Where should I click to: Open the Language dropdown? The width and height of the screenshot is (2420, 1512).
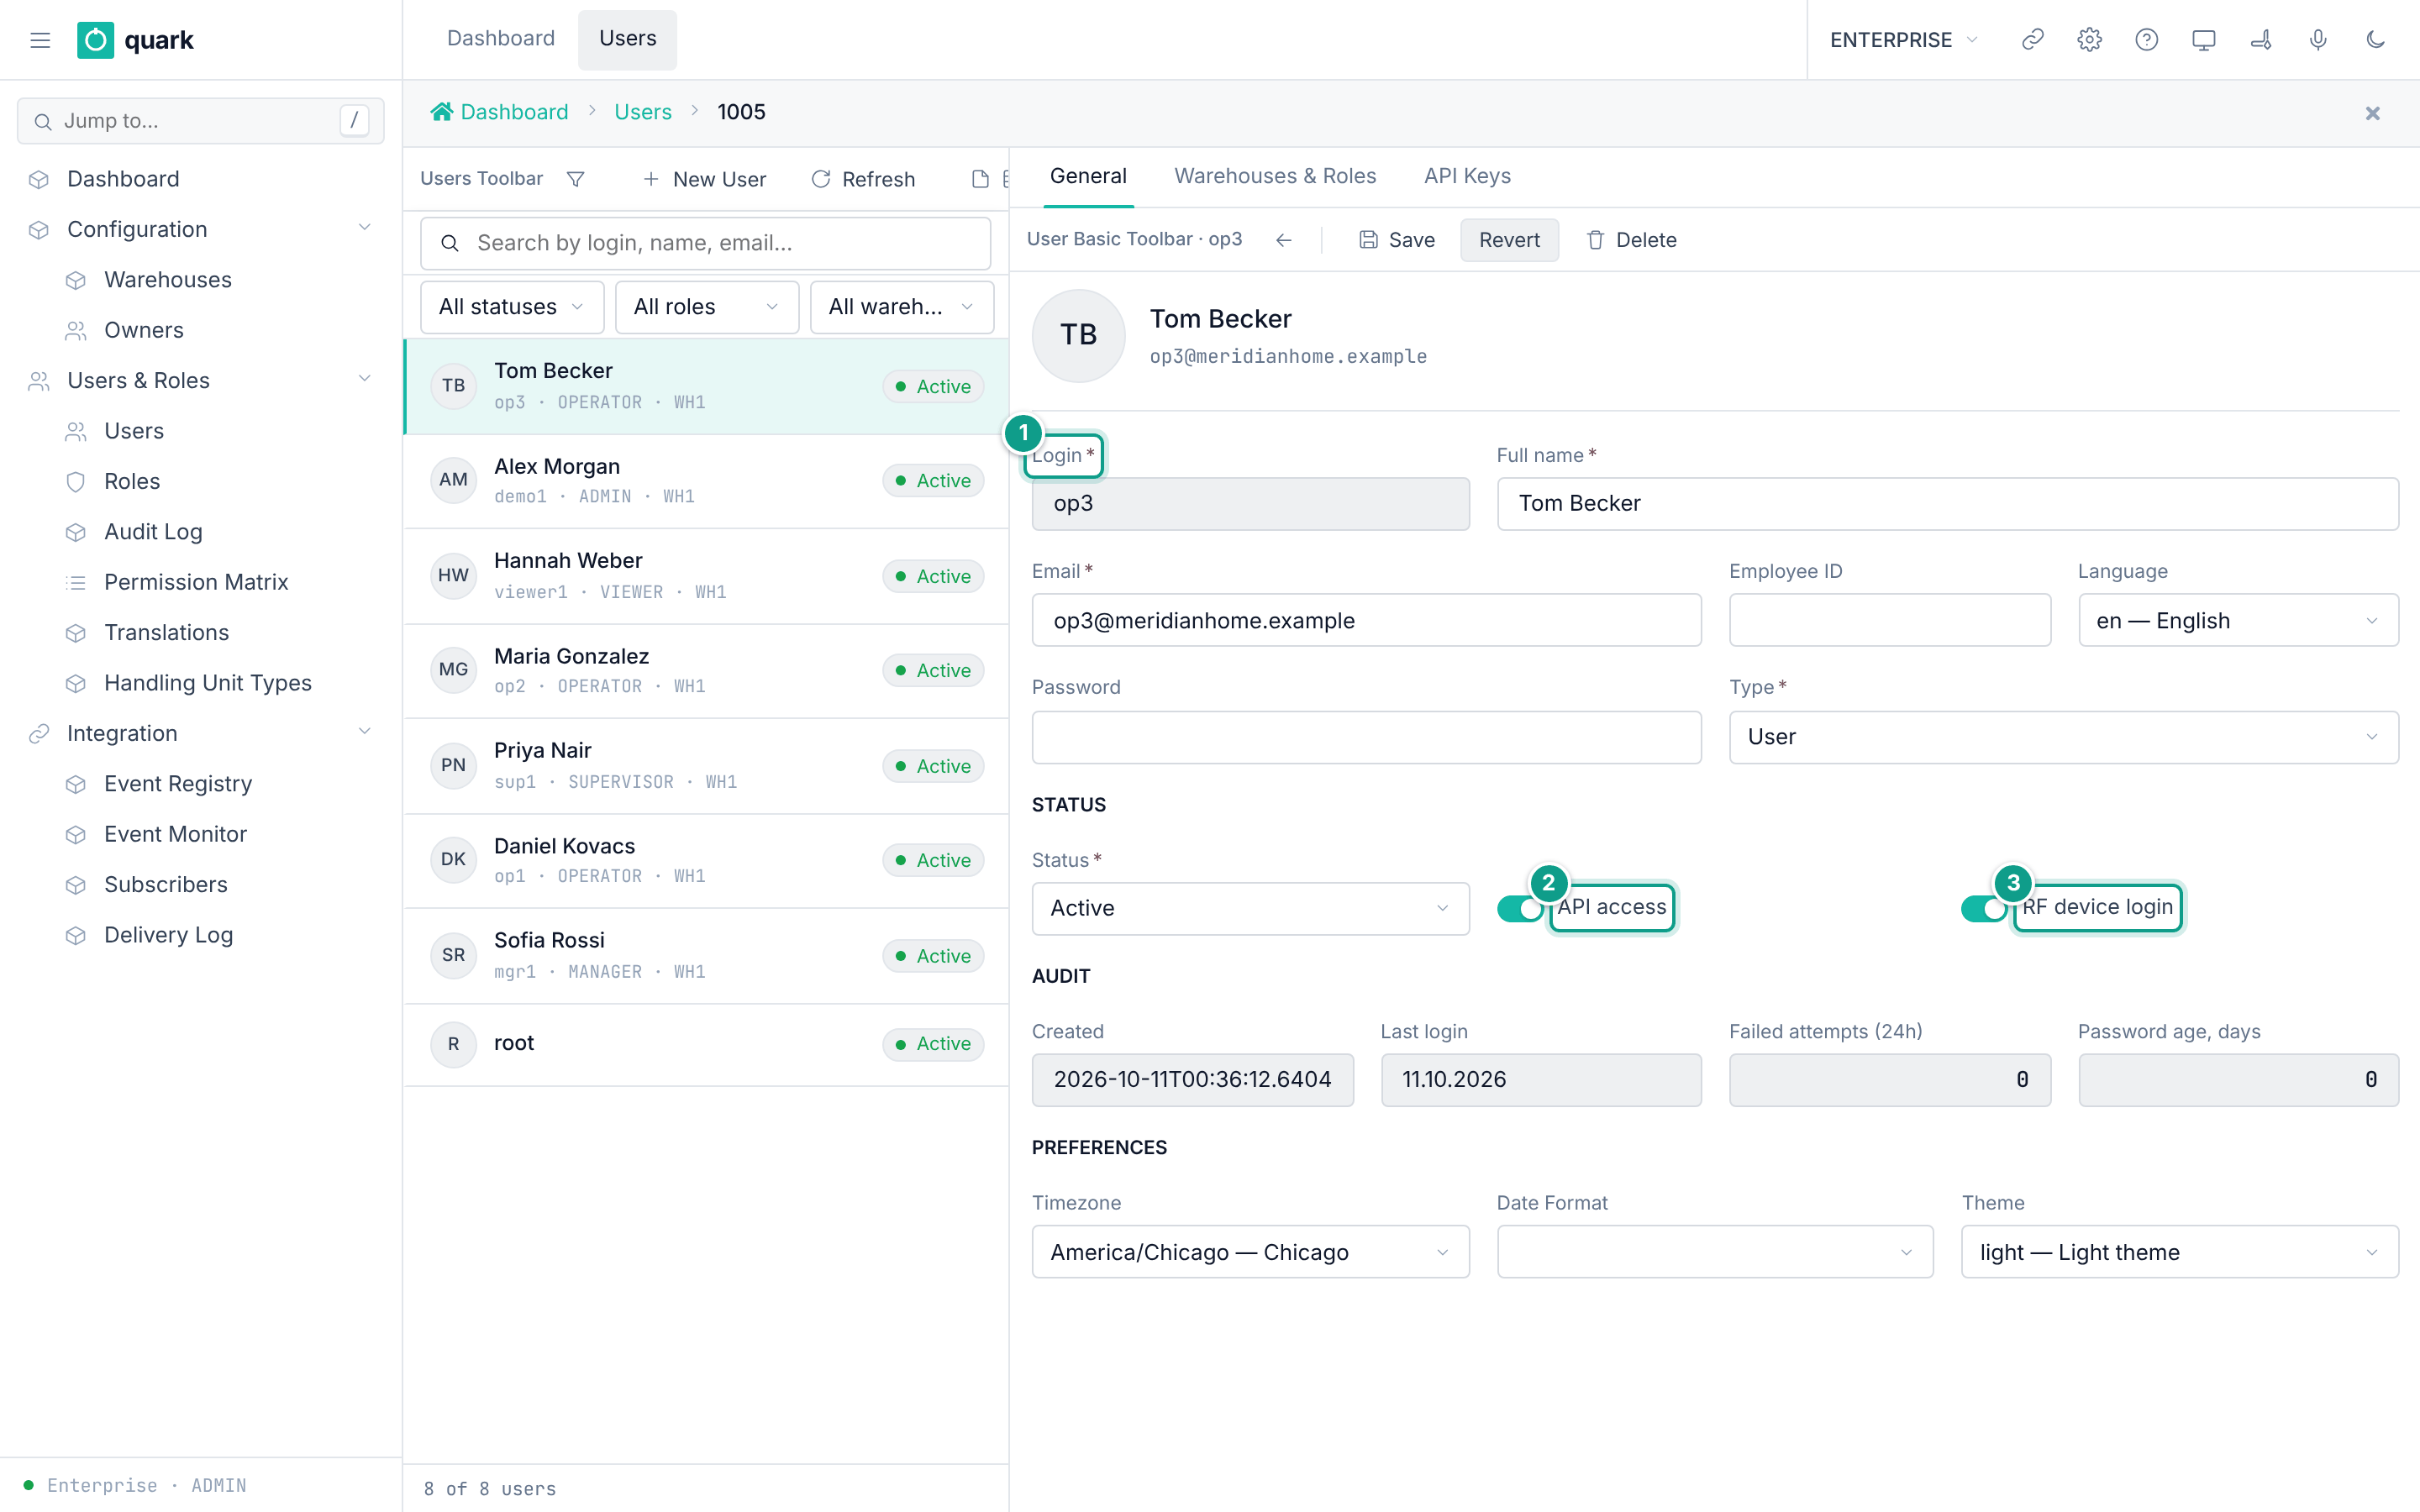[2238, 620]
